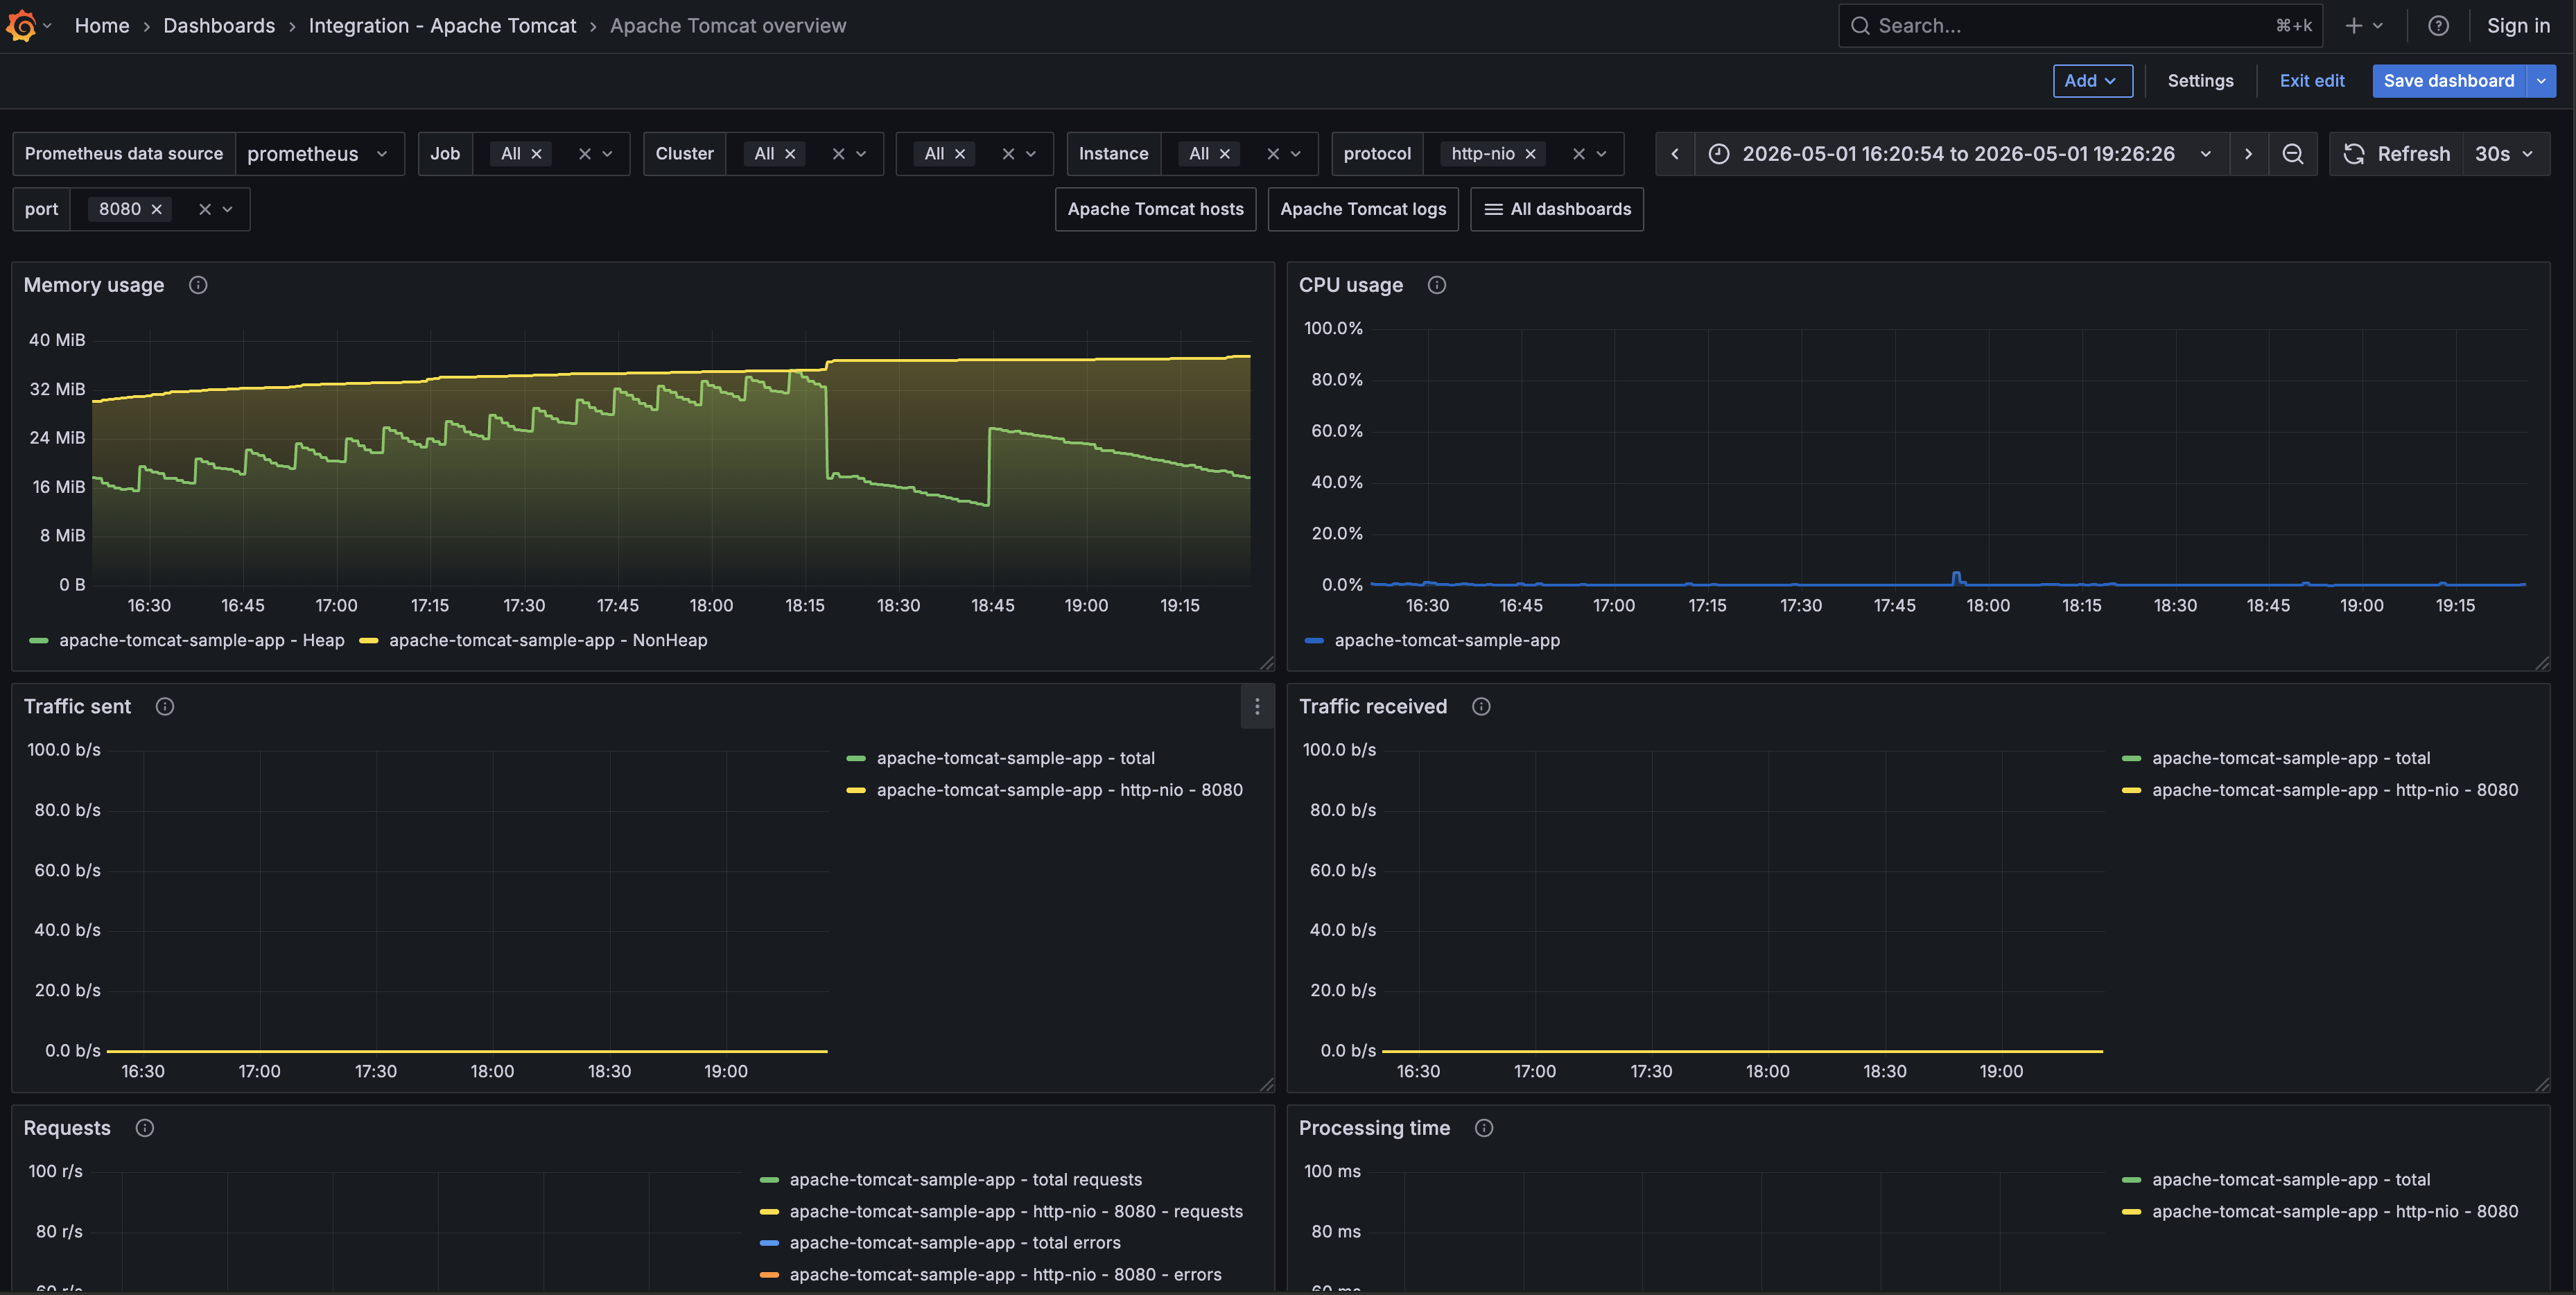The image size is (2576, 1295).
Task: Open dashboard Settings
Action: 2200,81
